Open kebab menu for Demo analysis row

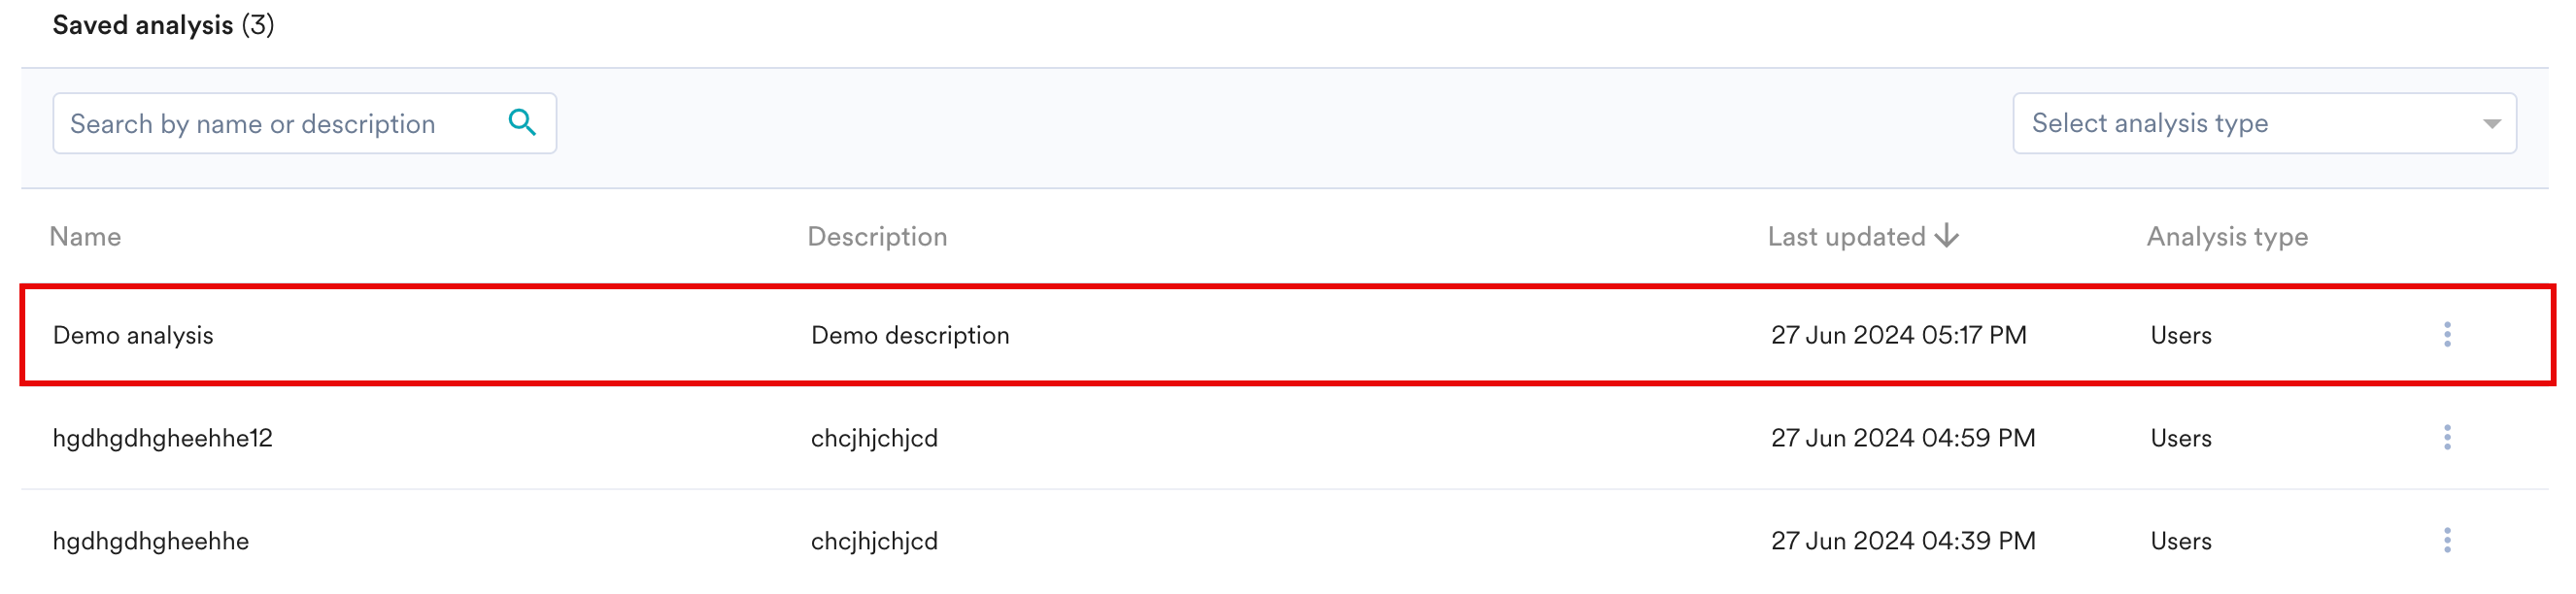pyautogui.click(x=2446, y=334)
